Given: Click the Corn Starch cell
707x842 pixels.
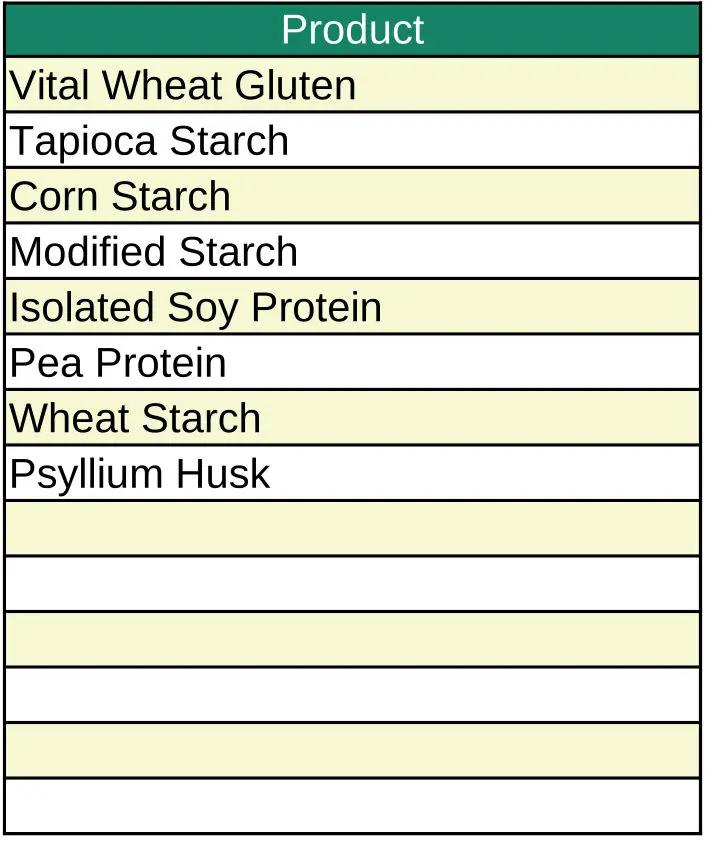Looking at the screenshot, I should 352,196.
